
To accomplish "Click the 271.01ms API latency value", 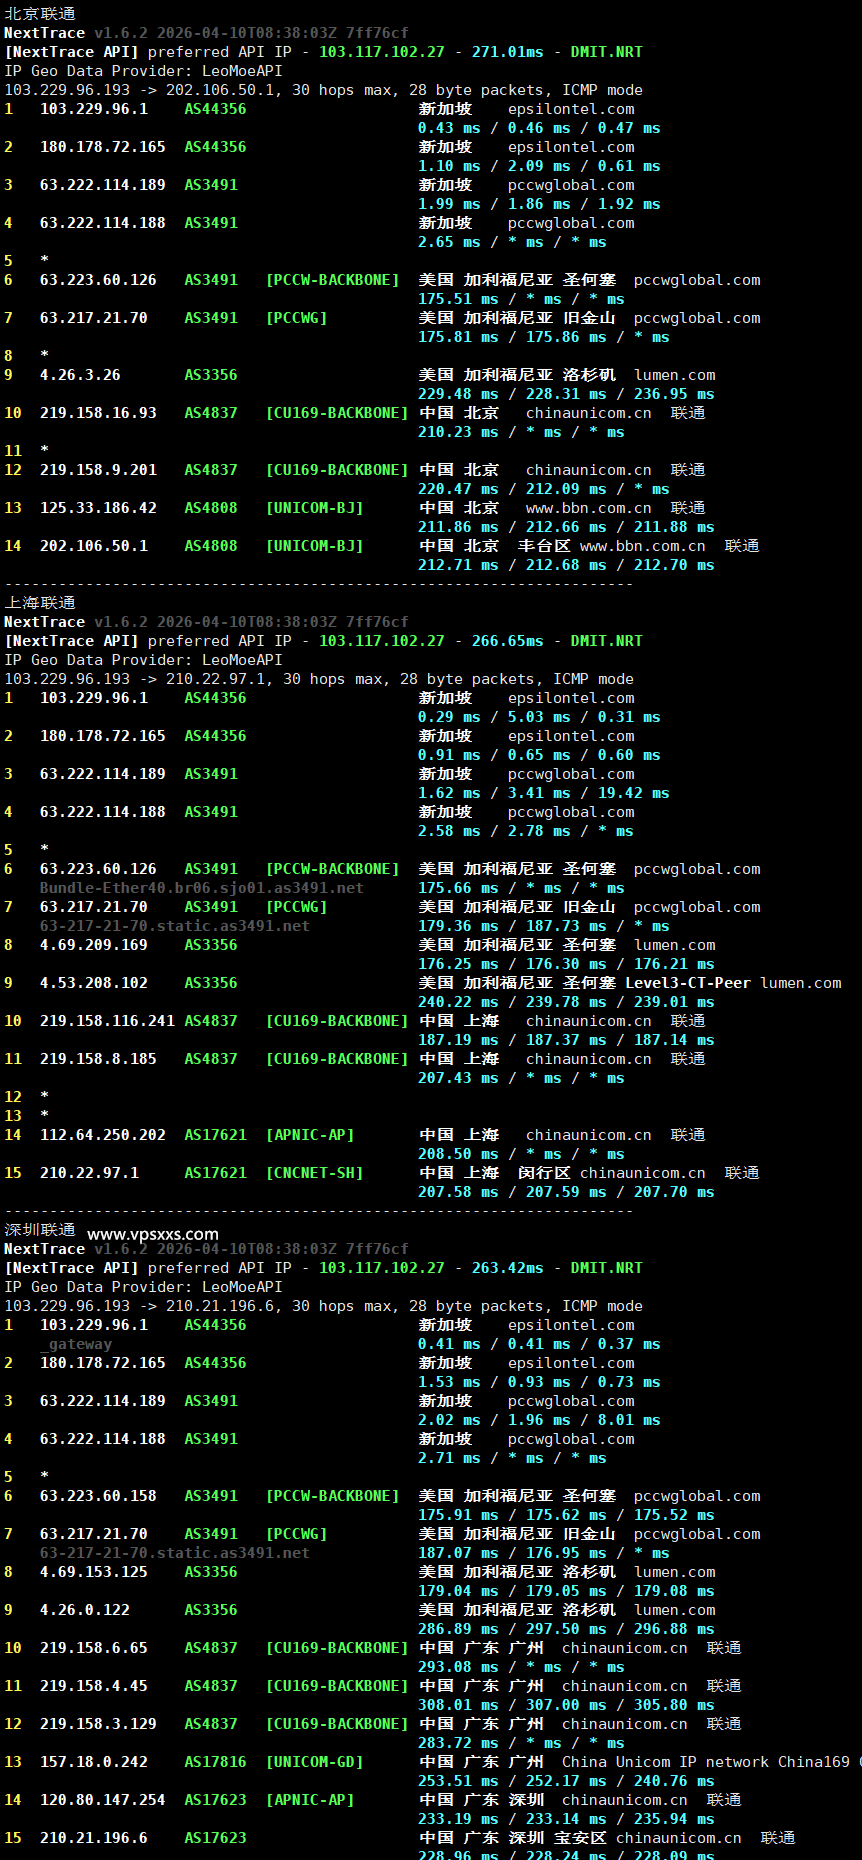I will click(507, 52).
